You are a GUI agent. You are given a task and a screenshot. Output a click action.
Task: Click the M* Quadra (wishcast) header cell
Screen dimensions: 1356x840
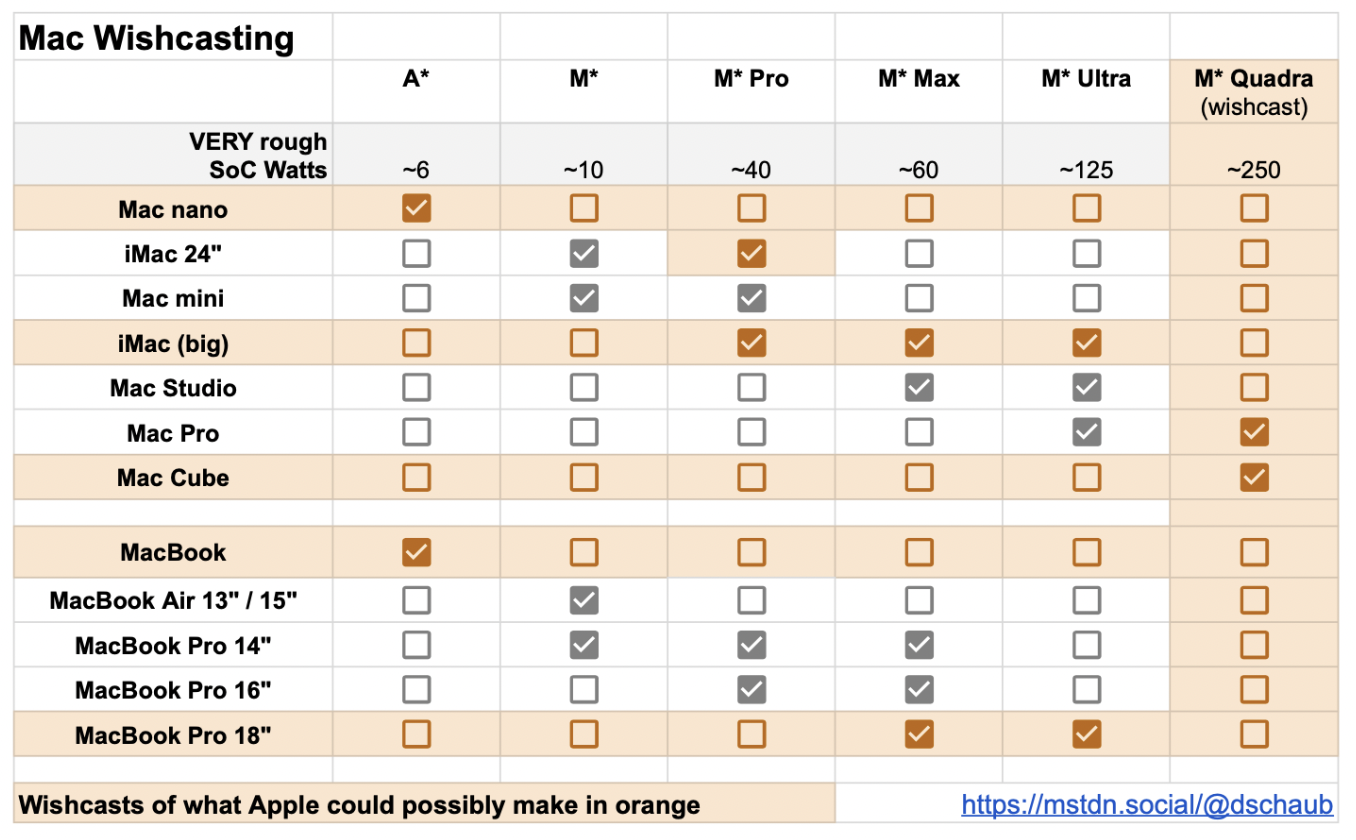click(1253, 92)
